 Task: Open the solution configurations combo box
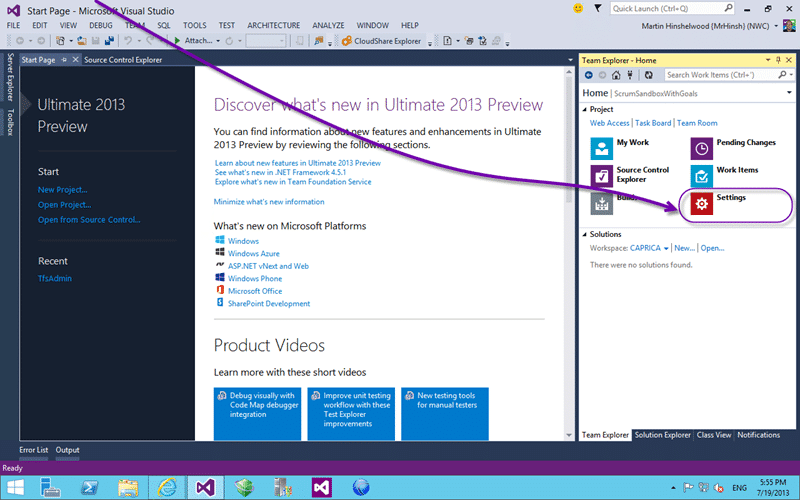point(265,41)
